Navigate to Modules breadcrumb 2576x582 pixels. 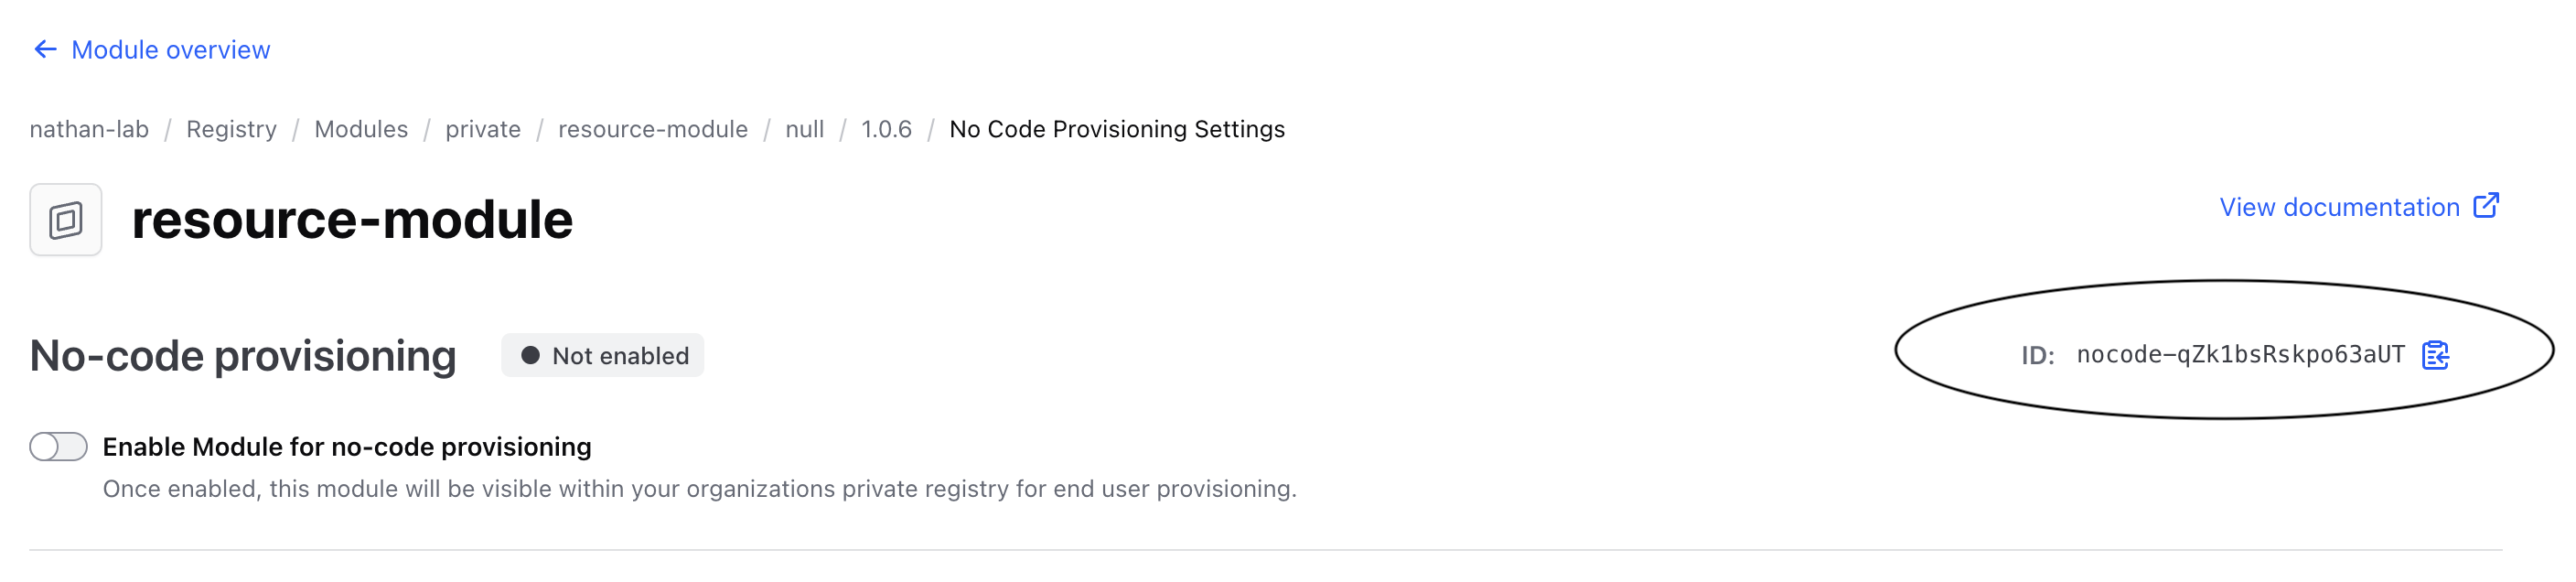click(x=361, y=129)
